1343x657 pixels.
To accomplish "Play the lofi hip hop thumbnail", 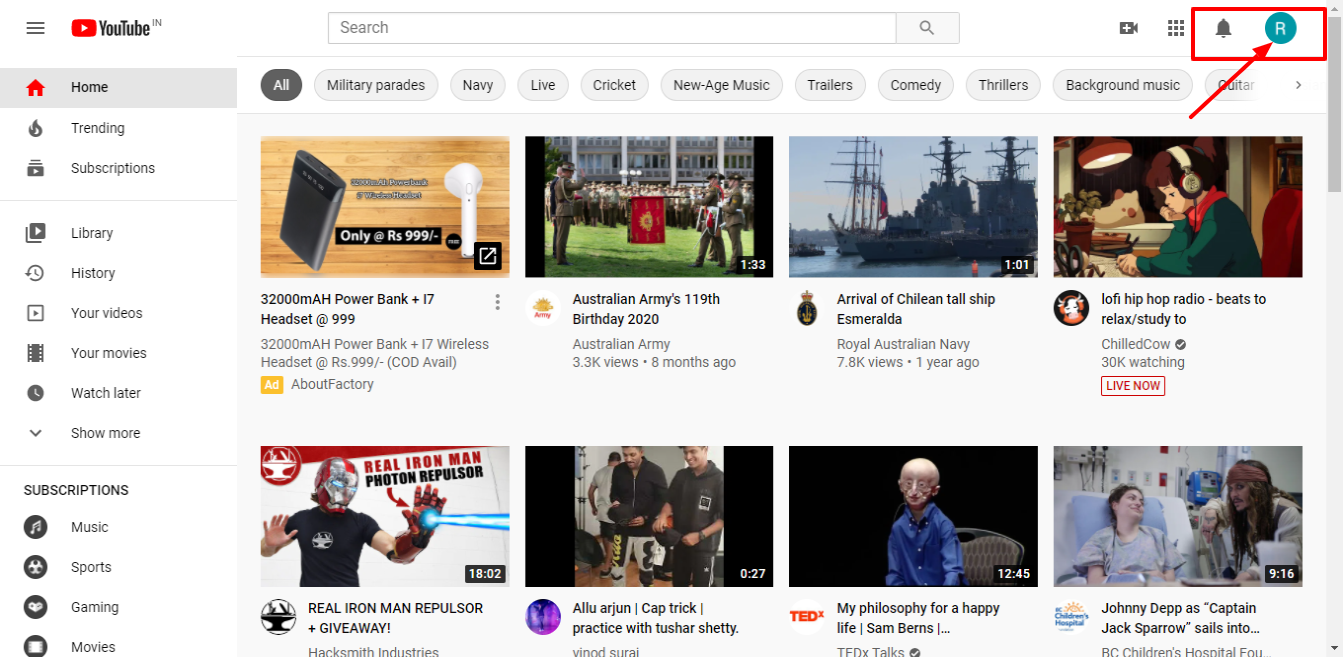I will pyautogui.click(x=1178, y=207).
